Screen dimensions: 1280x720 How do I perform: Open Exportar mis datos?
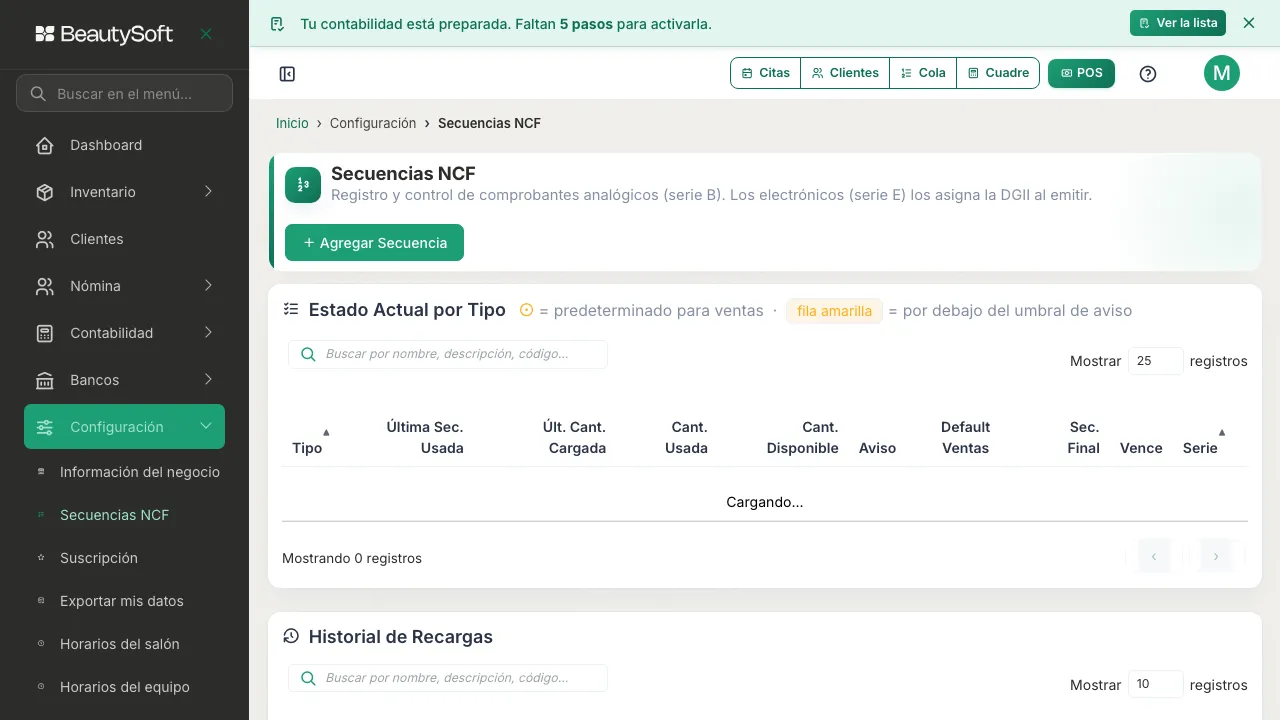122,601
